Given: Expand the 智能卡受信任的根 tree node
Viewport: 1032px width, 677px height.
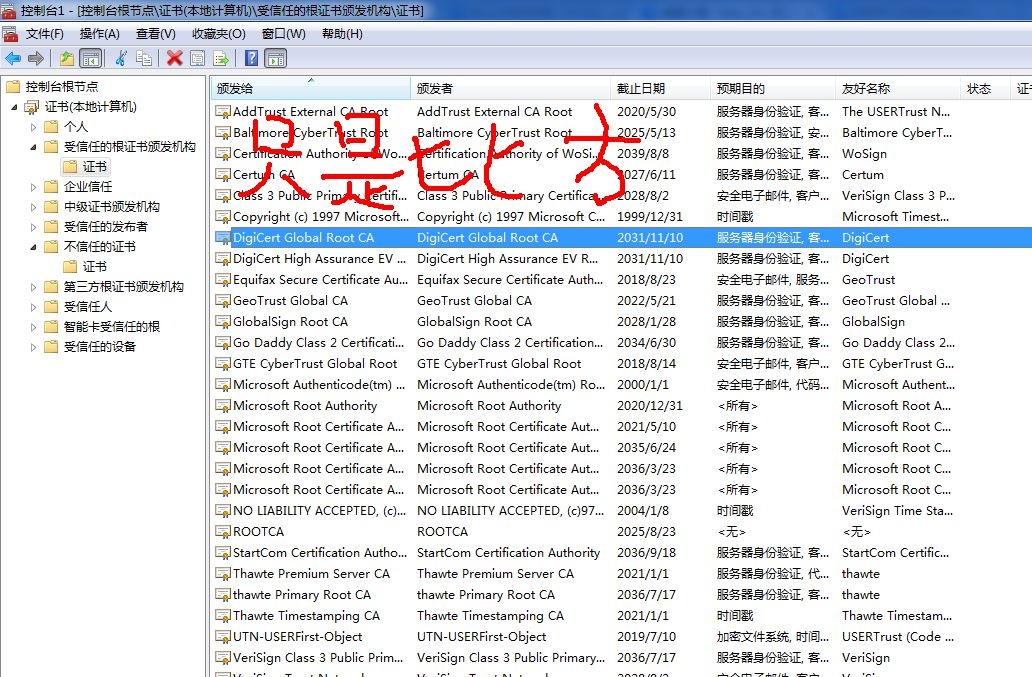Looking at the screenshot, I should coord(33,327).
